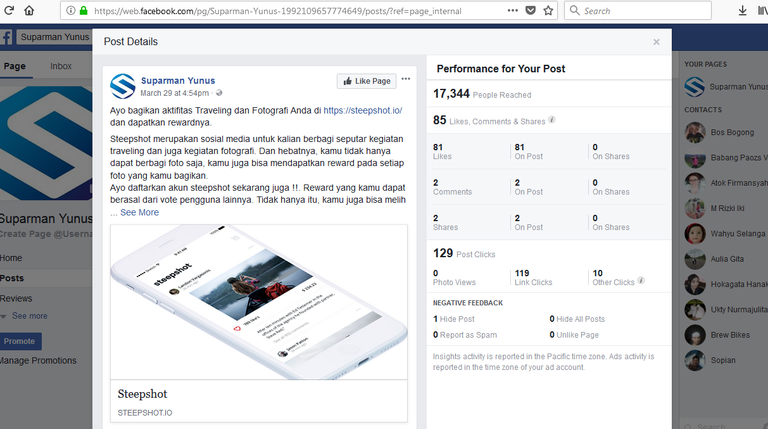The image size is (768, 429).
Task: Open Suparman Yunus page name link
Action: click(178, 80)
